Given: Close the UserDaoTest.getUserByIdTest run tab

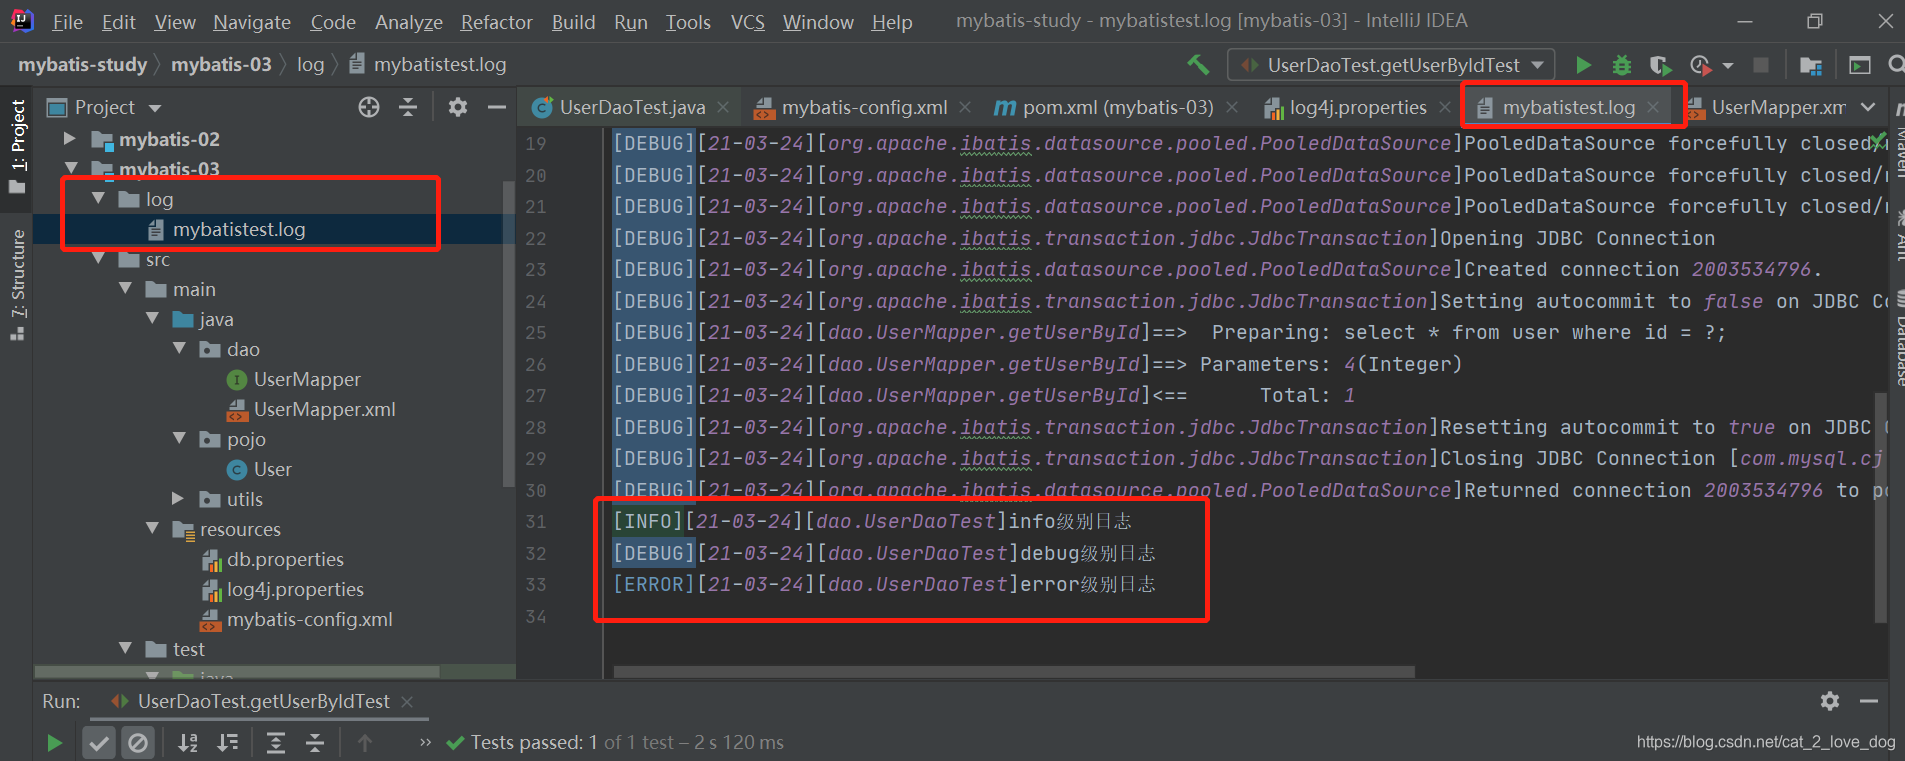Looking at the screenshot, I should (x=407, y=702).
